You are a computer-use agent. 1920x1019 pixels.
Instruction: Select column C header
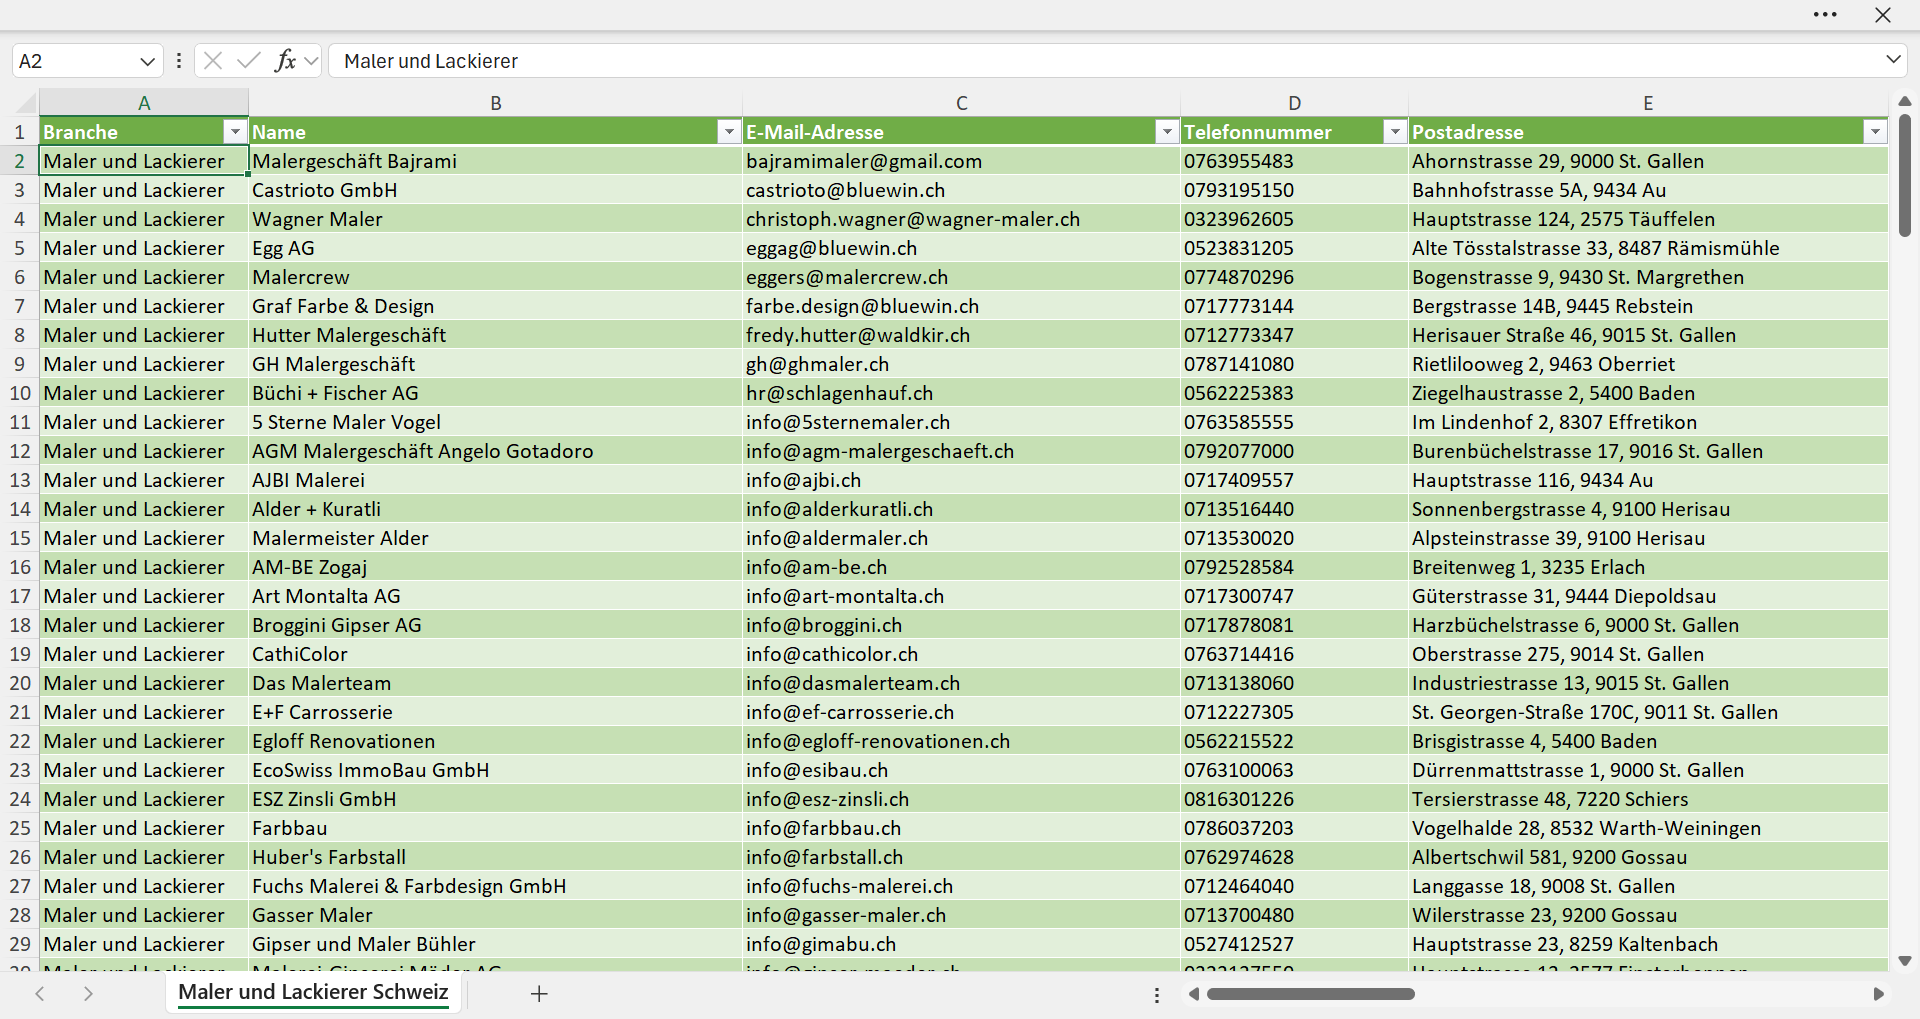click(x=961, y=103)
